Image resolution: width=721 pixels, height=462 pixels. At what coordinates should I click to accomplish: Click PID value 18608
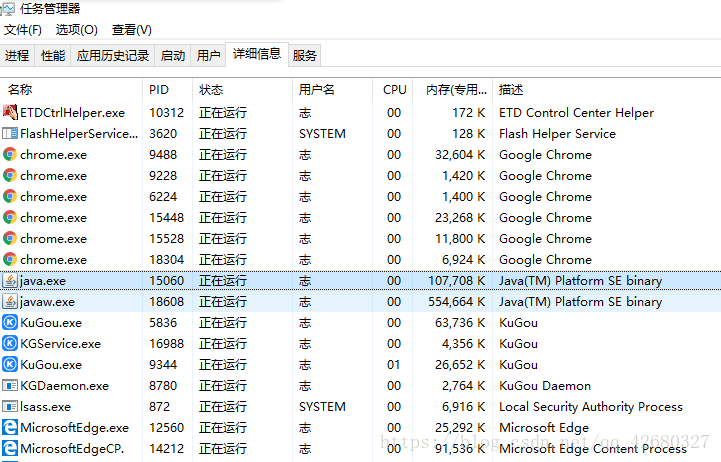166,302
